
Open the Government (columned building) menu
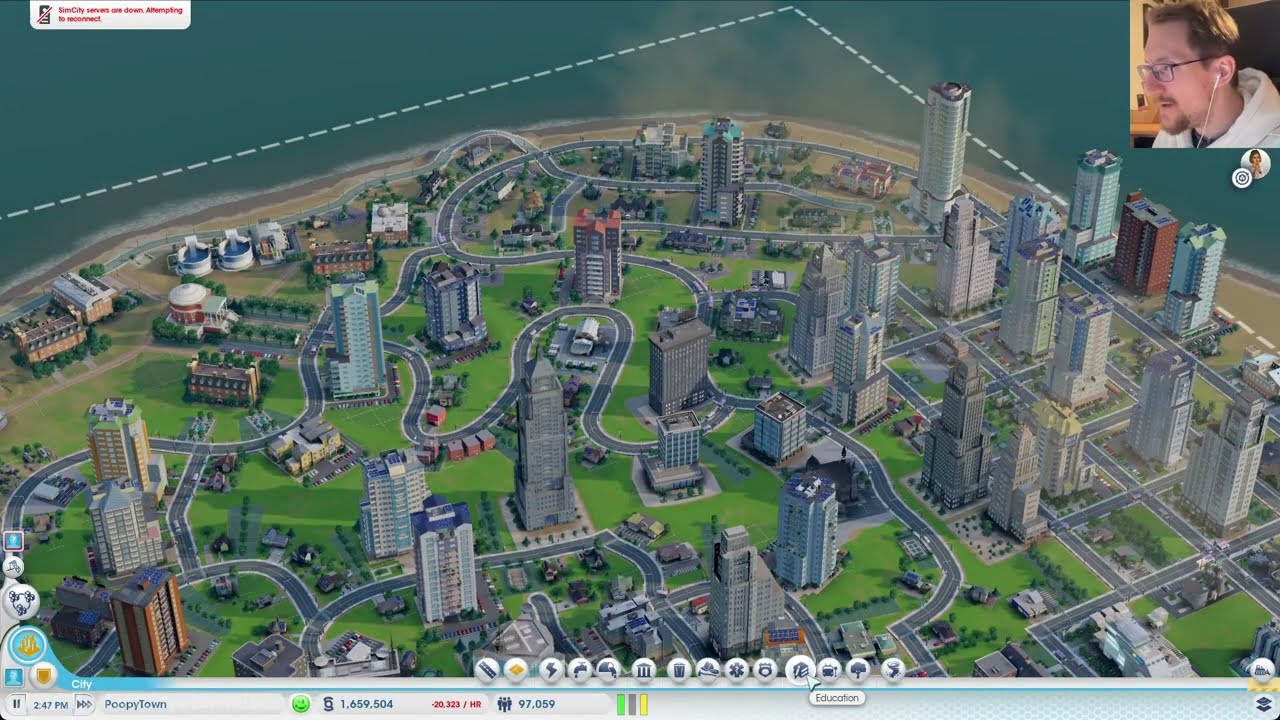tap(644, 670)
